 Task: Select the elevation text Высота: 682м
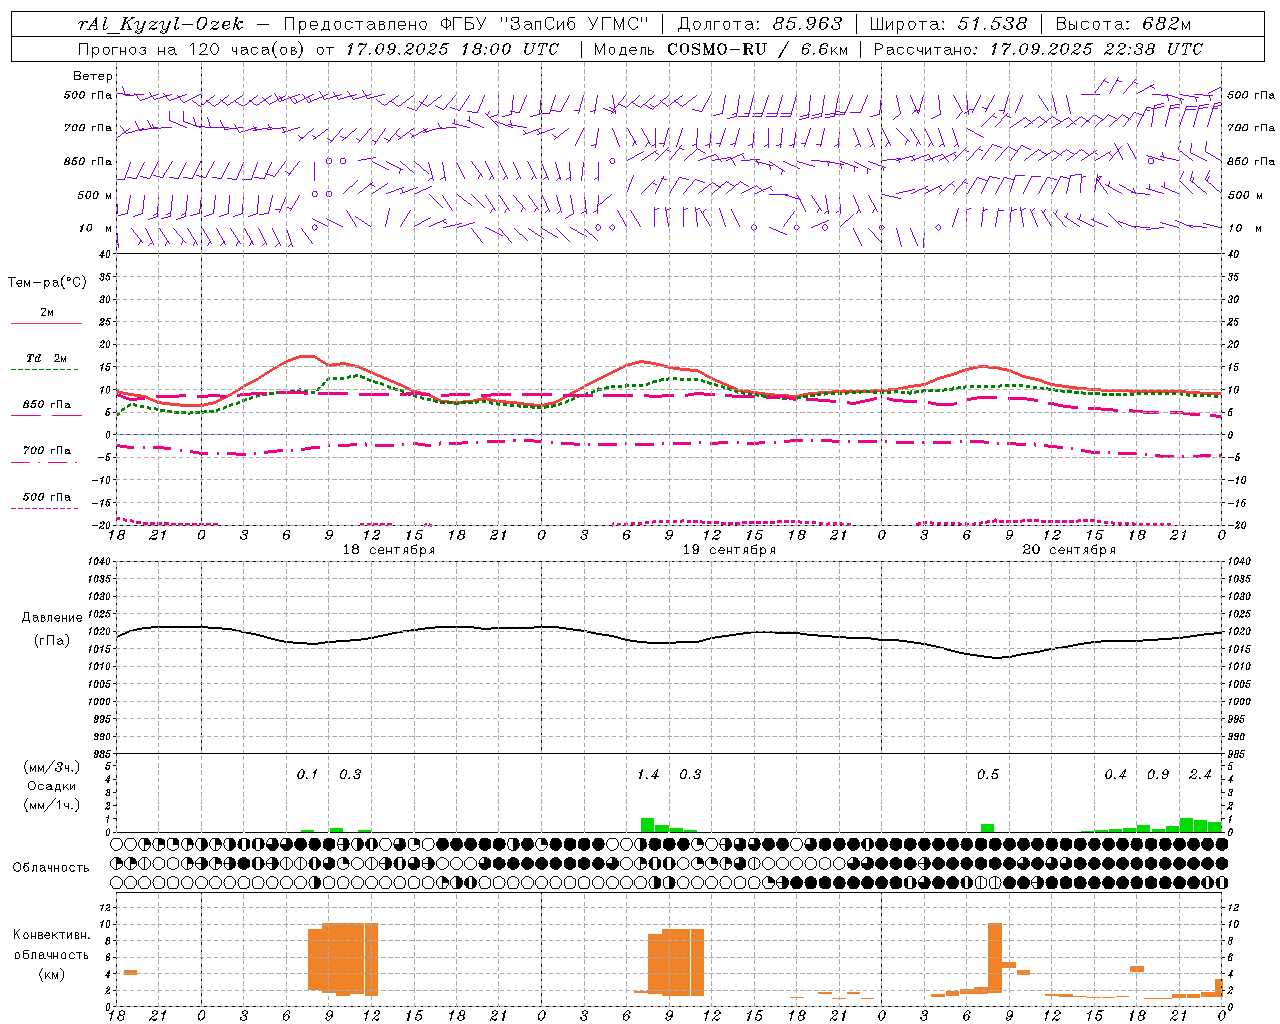click(1123, 24)
